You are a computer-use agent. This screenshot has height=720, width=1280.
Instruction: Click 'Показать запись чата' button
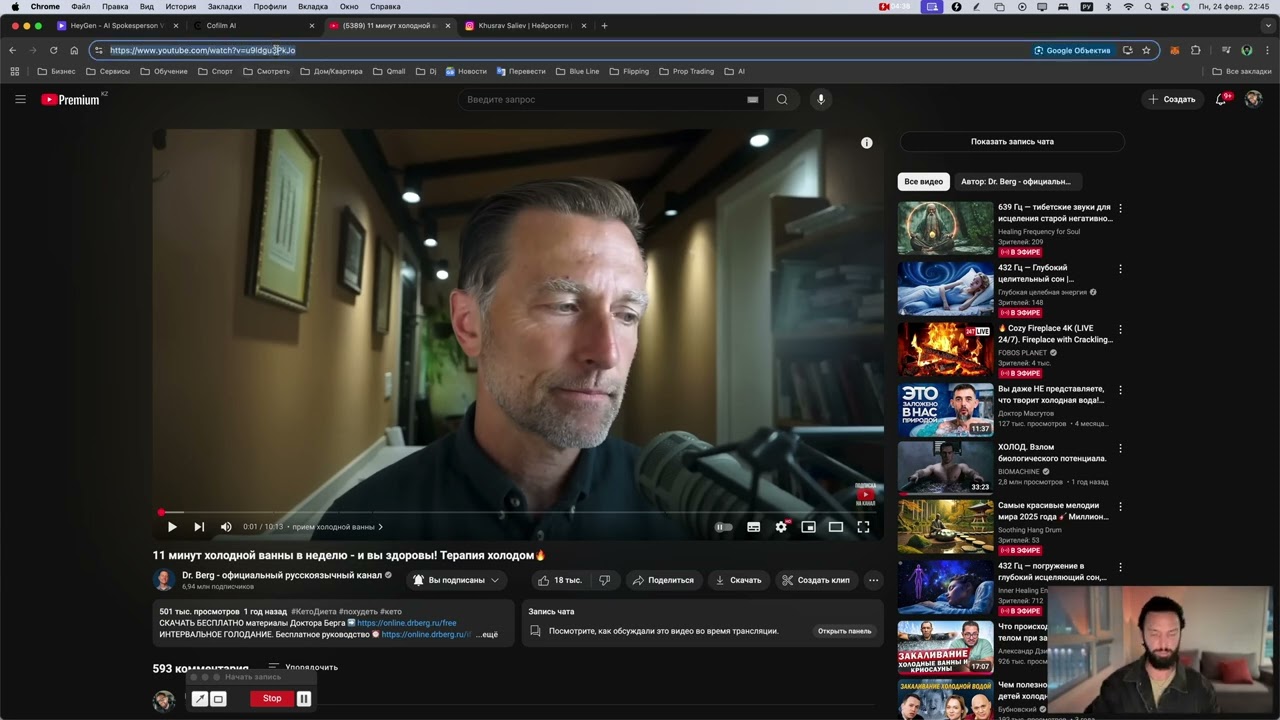1012,141
